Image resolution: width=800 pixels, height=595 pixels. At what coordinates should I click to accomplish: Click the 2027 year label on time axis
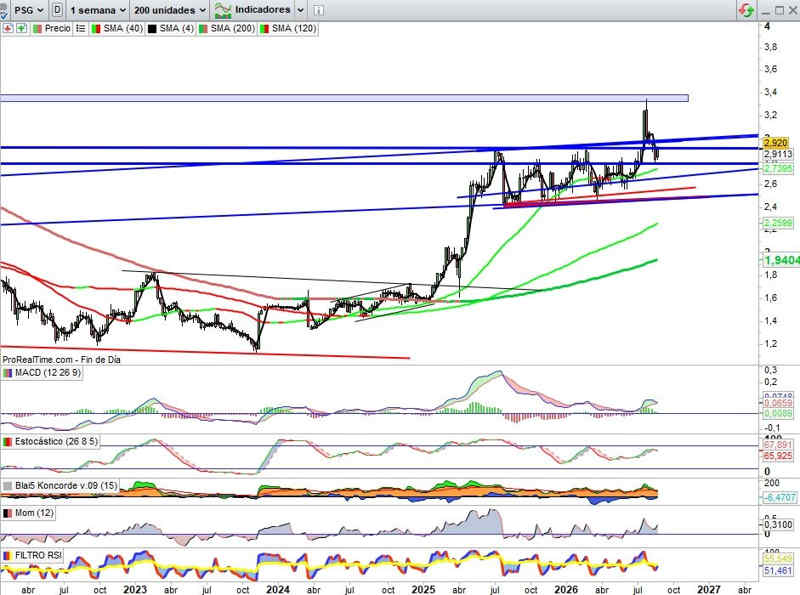point(709,589)
